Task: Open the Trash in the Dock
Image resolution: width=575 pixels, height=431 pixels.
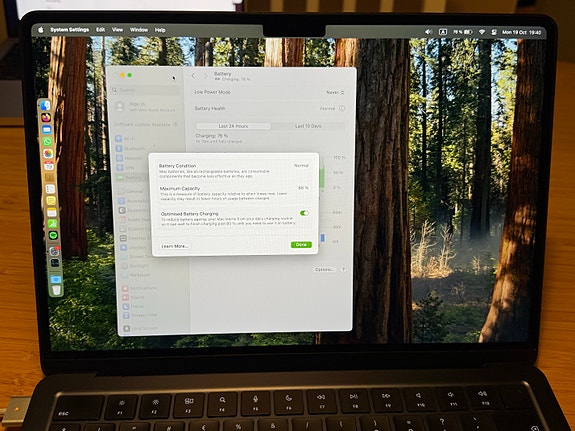Action: coord(56,290)
